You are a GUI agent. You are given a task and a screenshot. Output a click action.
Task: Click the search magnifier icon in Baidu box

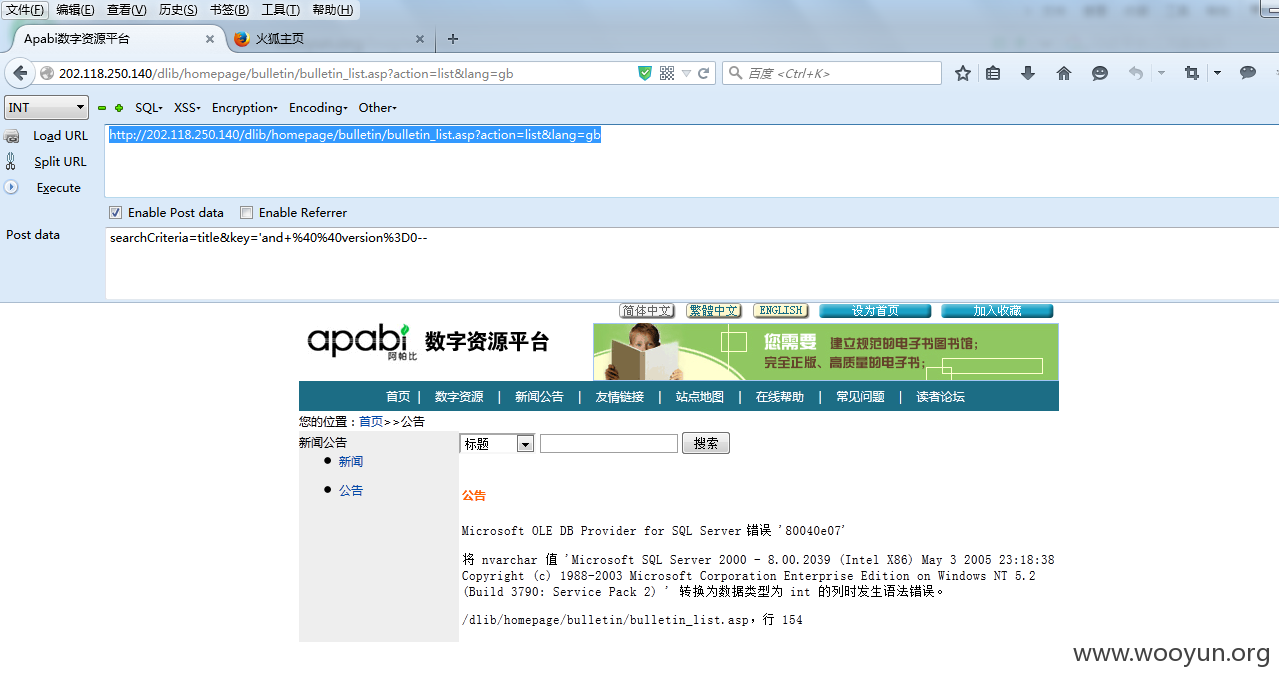click(735, 73)
